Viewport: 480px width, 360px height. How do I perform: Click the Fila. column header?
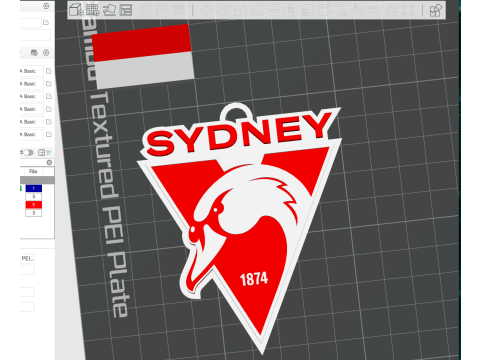(33, 171)
